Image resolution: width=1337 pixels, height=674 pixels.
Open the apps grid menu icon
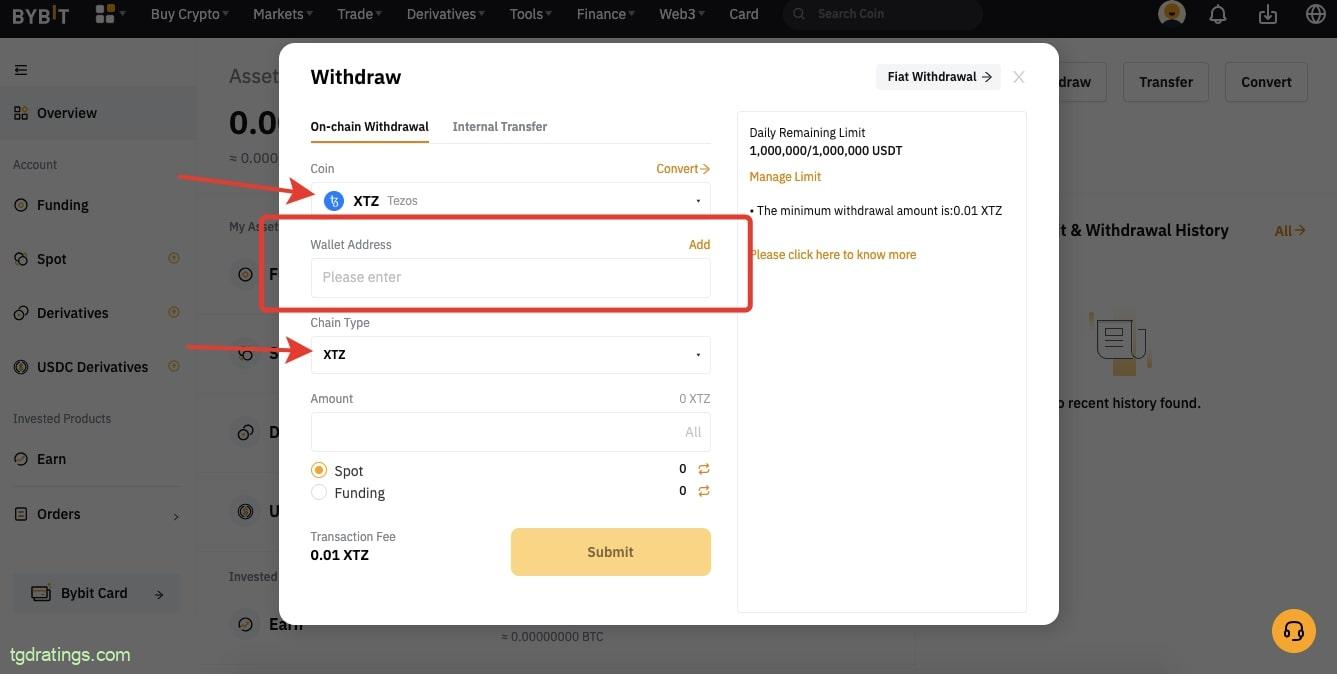coord(104,14)
